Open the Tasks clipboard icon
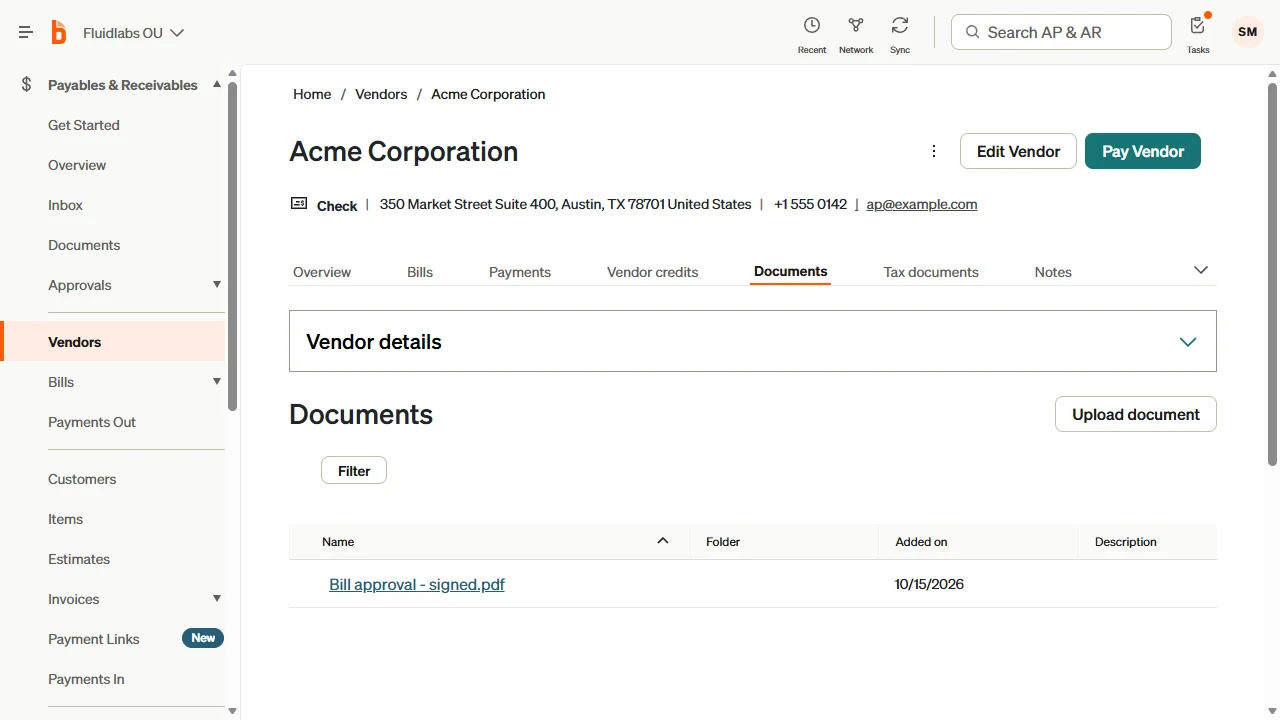The image size is (1280, 720). tap(1198, 26)
